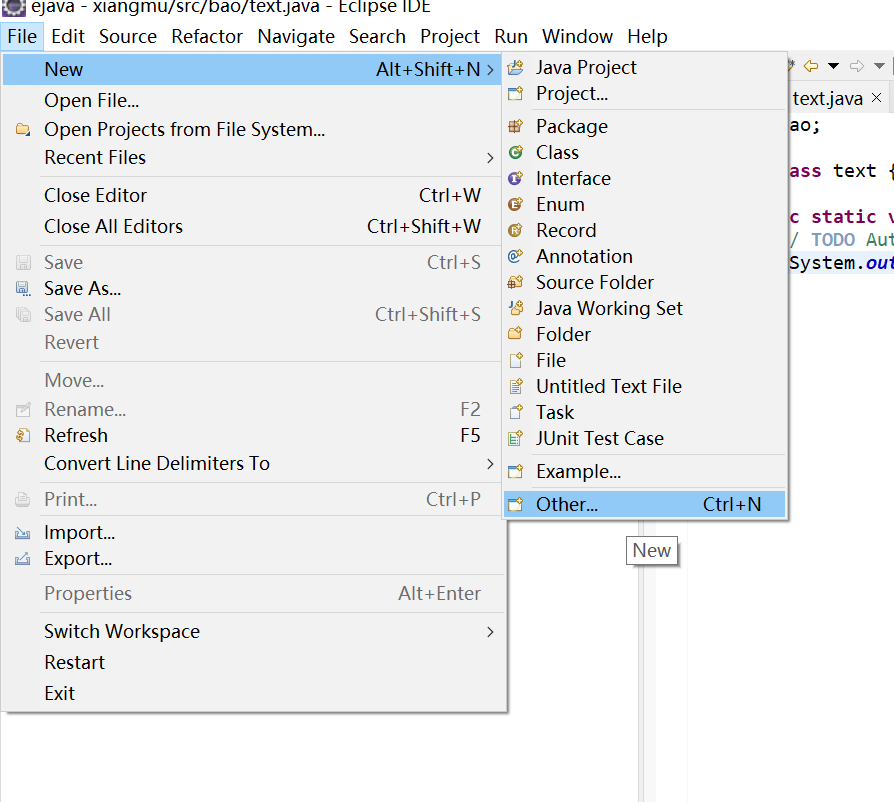Click the purple Interface icon
Screen dimensions: 894x802
click(x=515, y=178)
